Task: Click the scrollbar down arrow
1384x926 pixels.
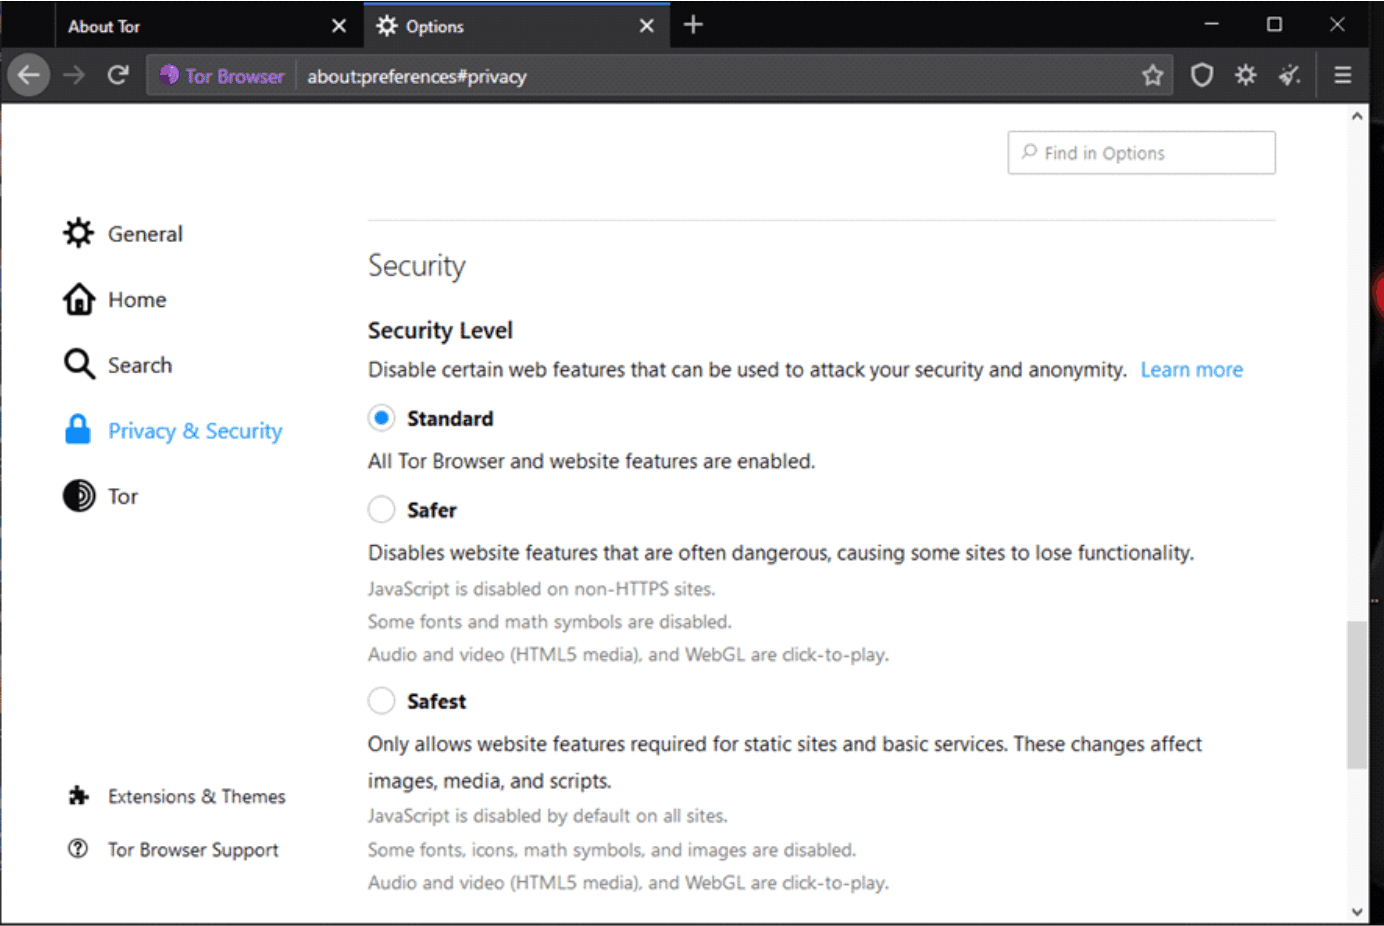Action: (x=1357, y=911)
